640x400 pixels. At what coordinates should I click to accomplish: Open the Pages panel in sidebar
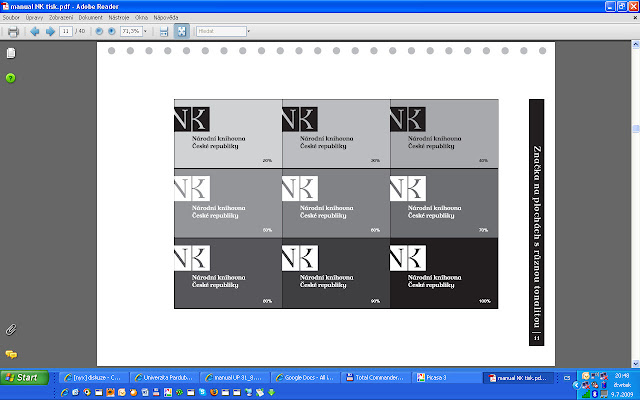(x=11, y=53)
